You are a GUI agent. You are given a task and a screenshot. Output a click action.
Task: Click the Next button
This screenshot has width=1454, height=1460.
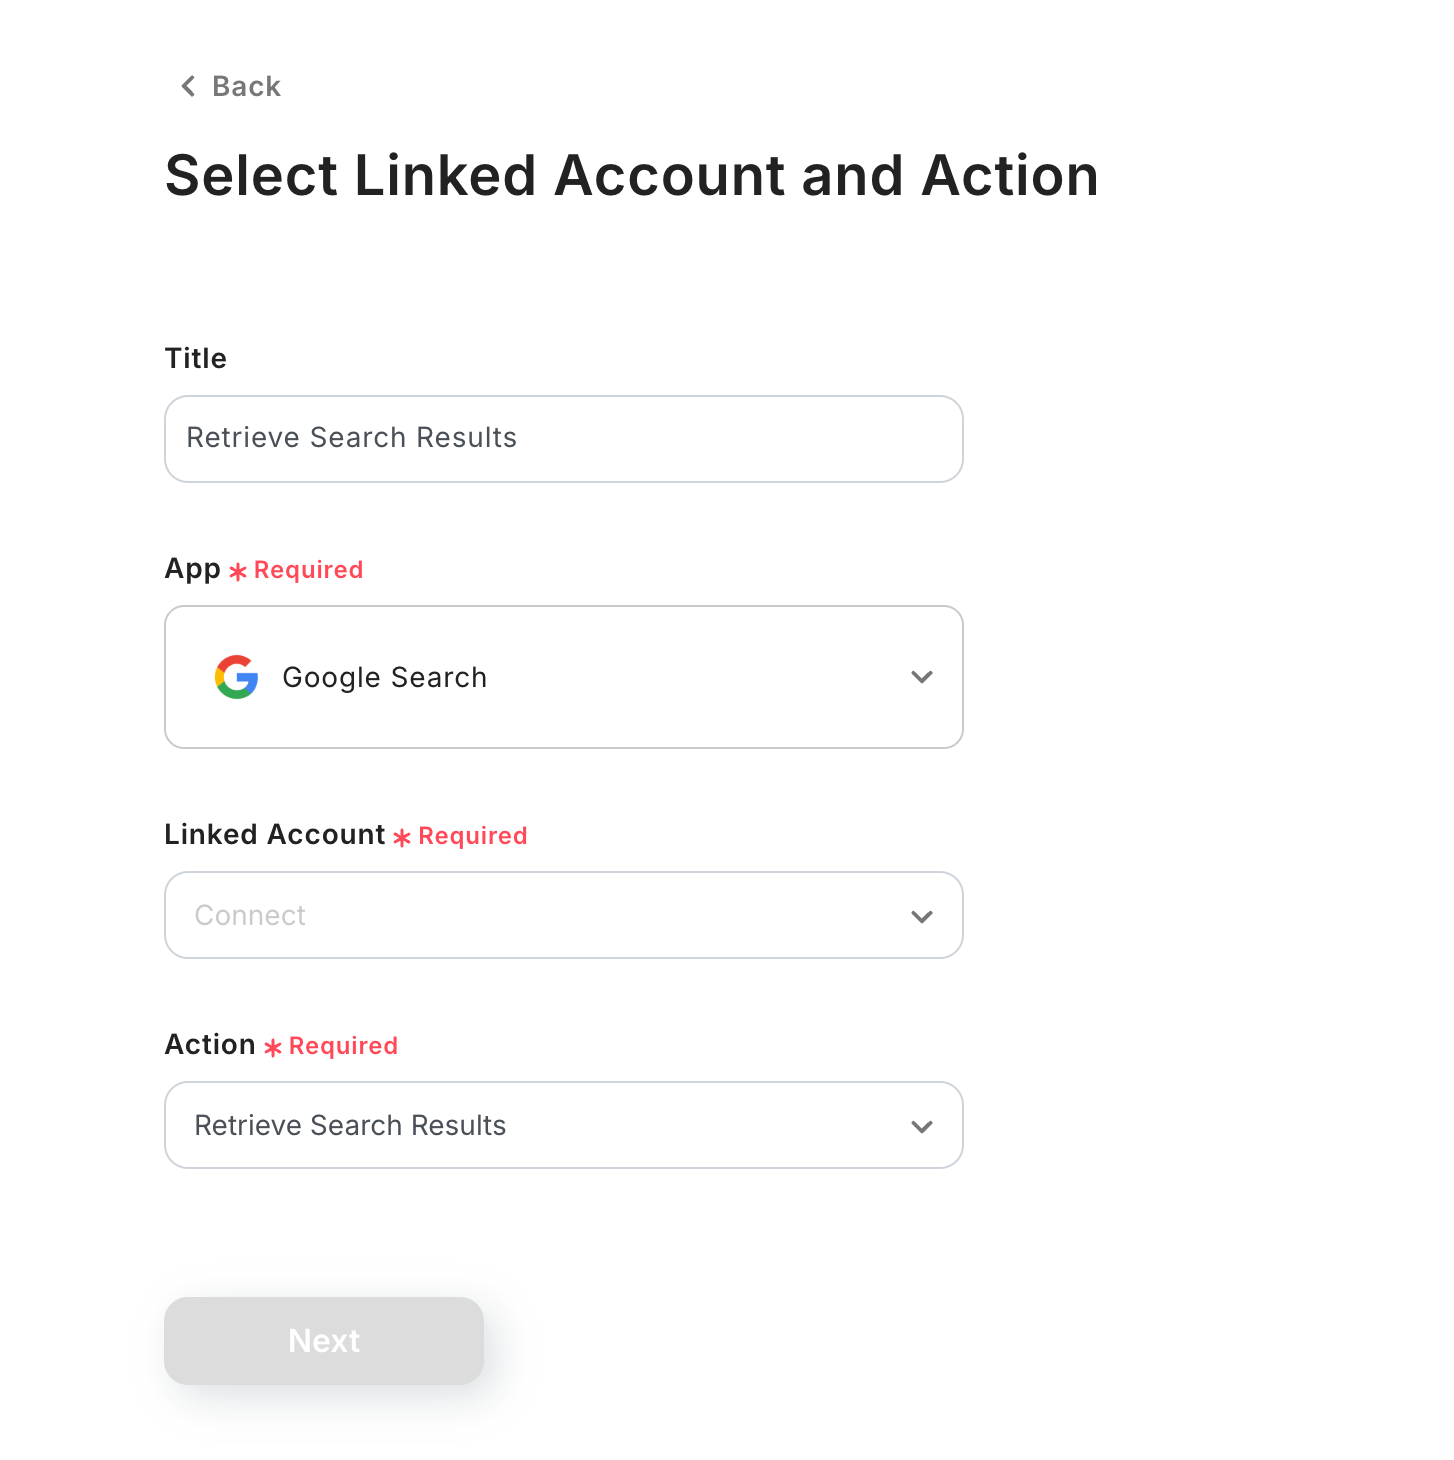click(x=324, y=1341)
